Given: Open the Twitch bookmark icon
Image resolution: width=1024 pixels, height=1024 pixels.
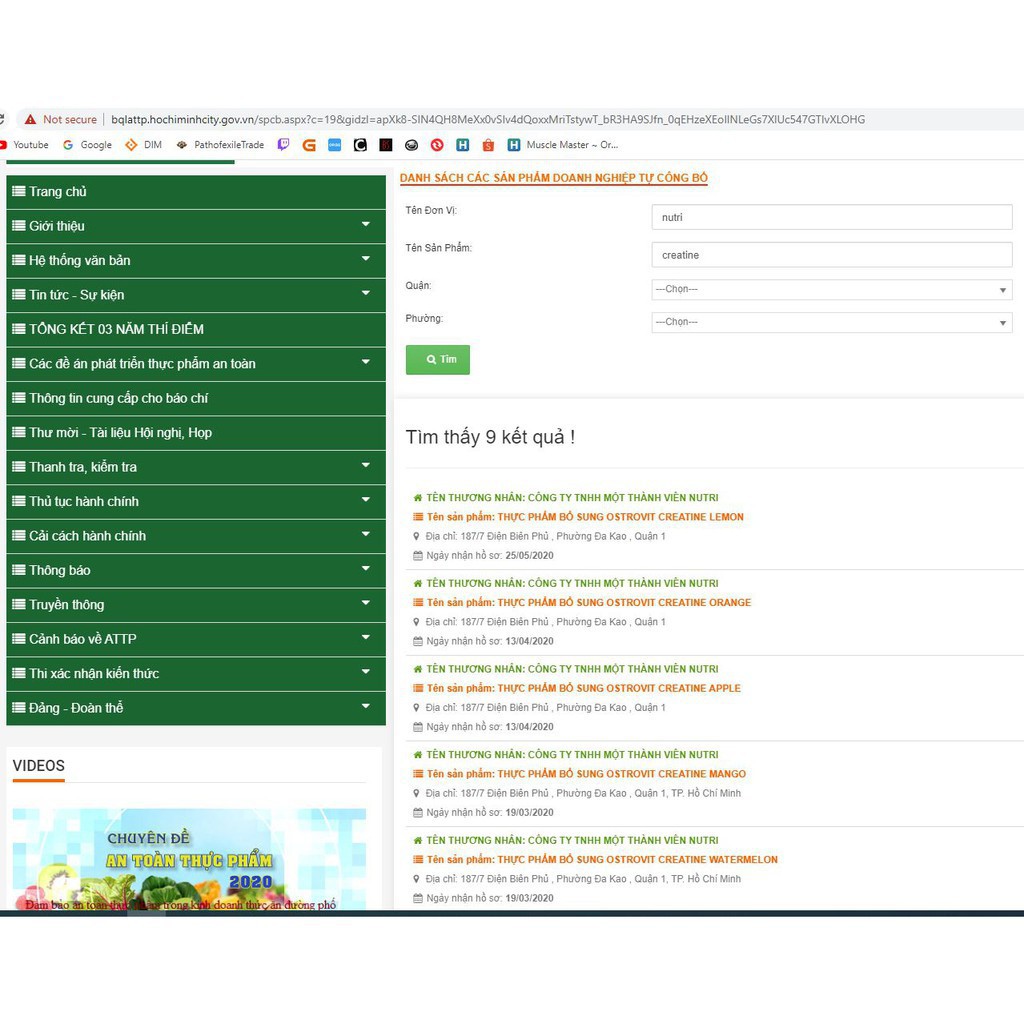Looking at the screenshot, I should (x=283, y=145).
